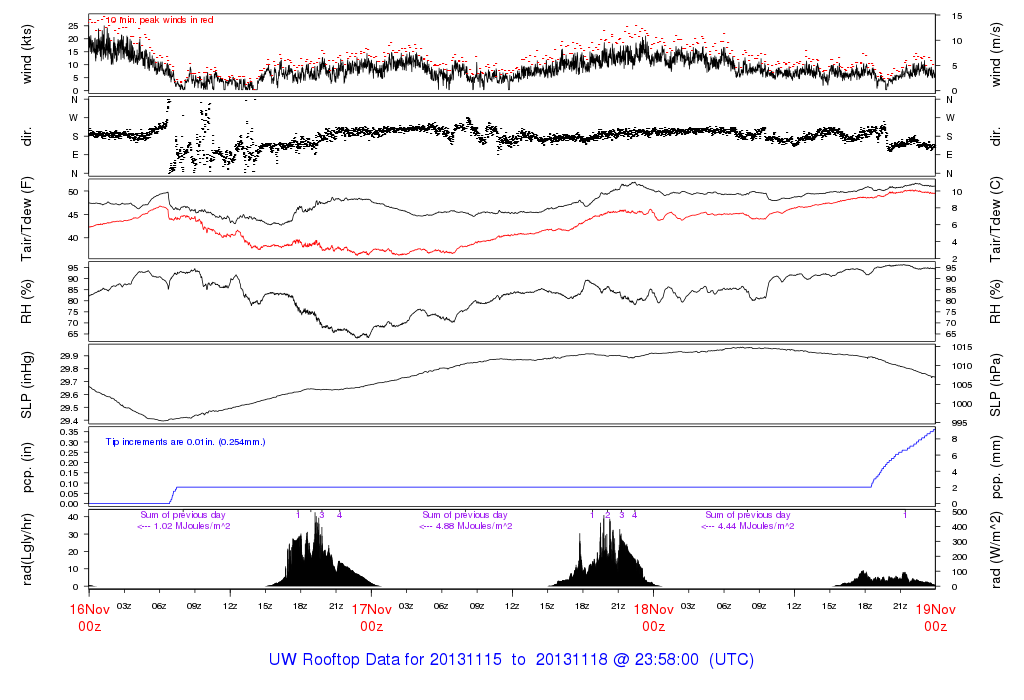Image resolution: width=1024 pixels, height=700 pixels.
Task: Click the 'SLP (inHg)' axis label
Action: pyautogui.click(x=27, y=385)
